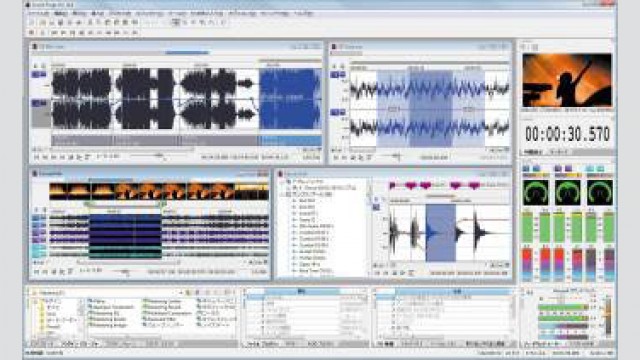Click the first transport icon under the multichannel waveform
The height and width of the screenshot is (360, 640).
click(x=36, y=271)
